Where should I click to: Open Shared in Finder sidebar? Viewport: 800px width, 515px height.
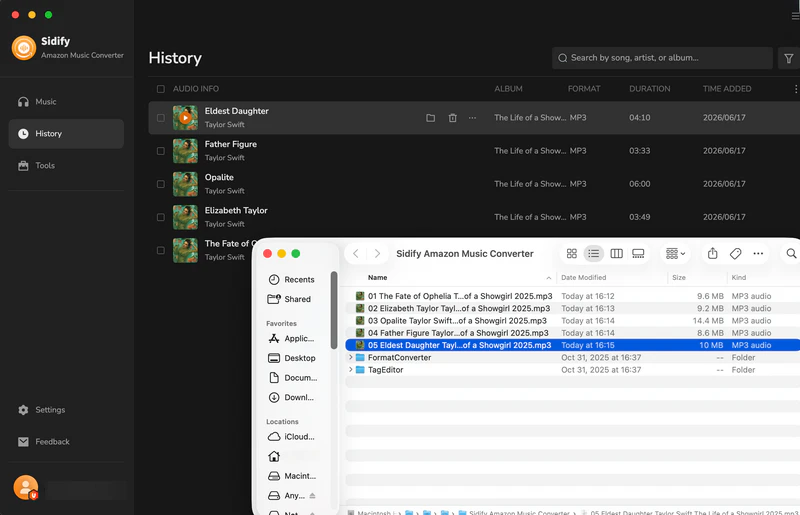coord(290,299)
